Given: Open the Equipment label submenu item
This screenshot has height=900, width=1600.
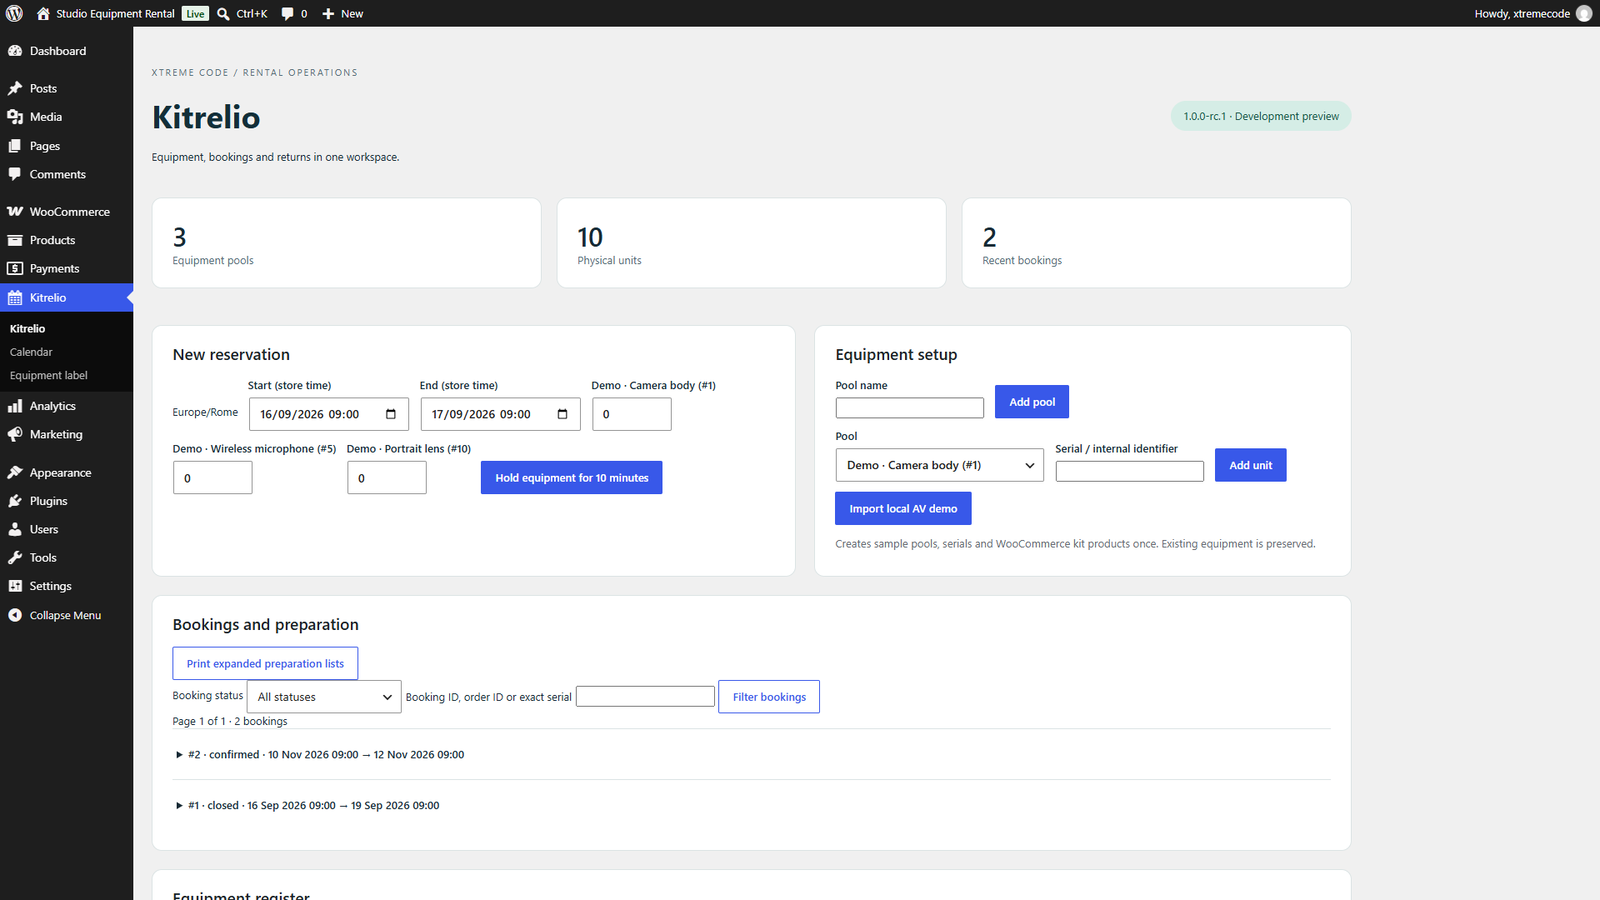Looking at the screenshot, I should pos(49,375).
